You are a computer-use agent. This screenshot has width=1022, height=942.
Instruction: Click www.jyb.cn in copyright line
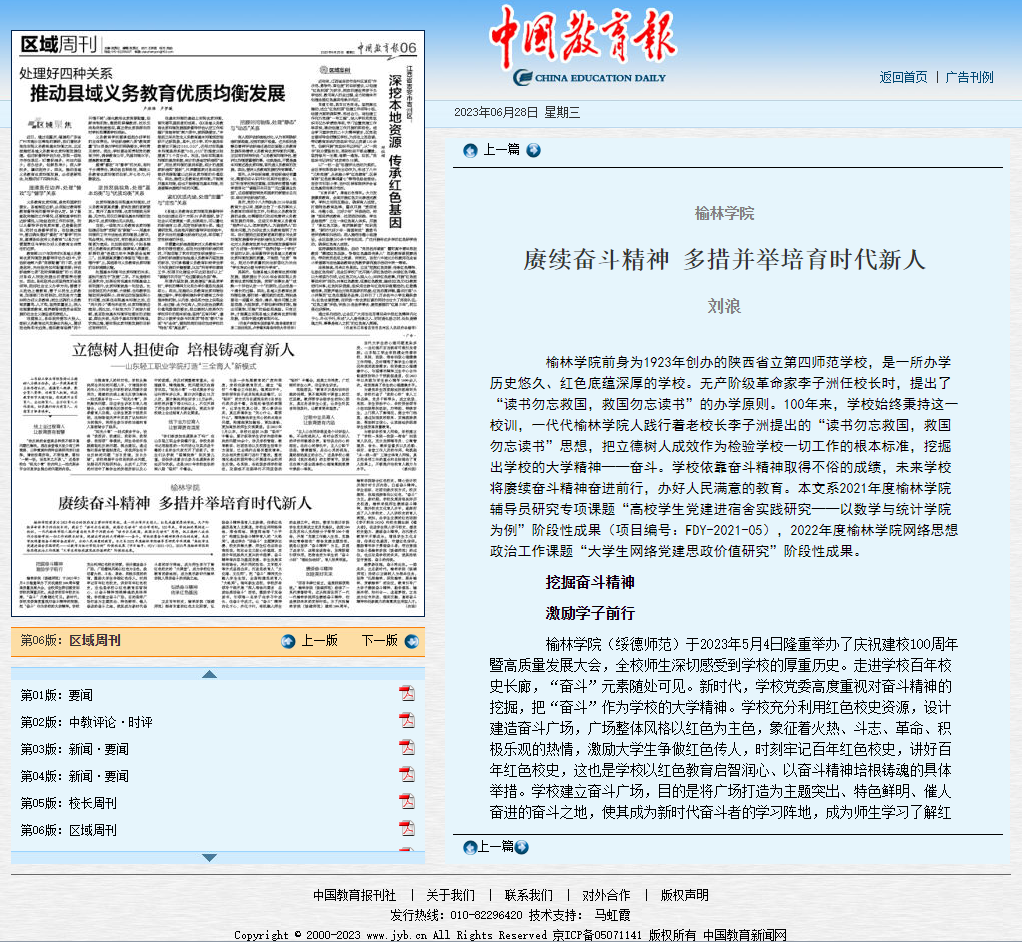pos(397,935)
